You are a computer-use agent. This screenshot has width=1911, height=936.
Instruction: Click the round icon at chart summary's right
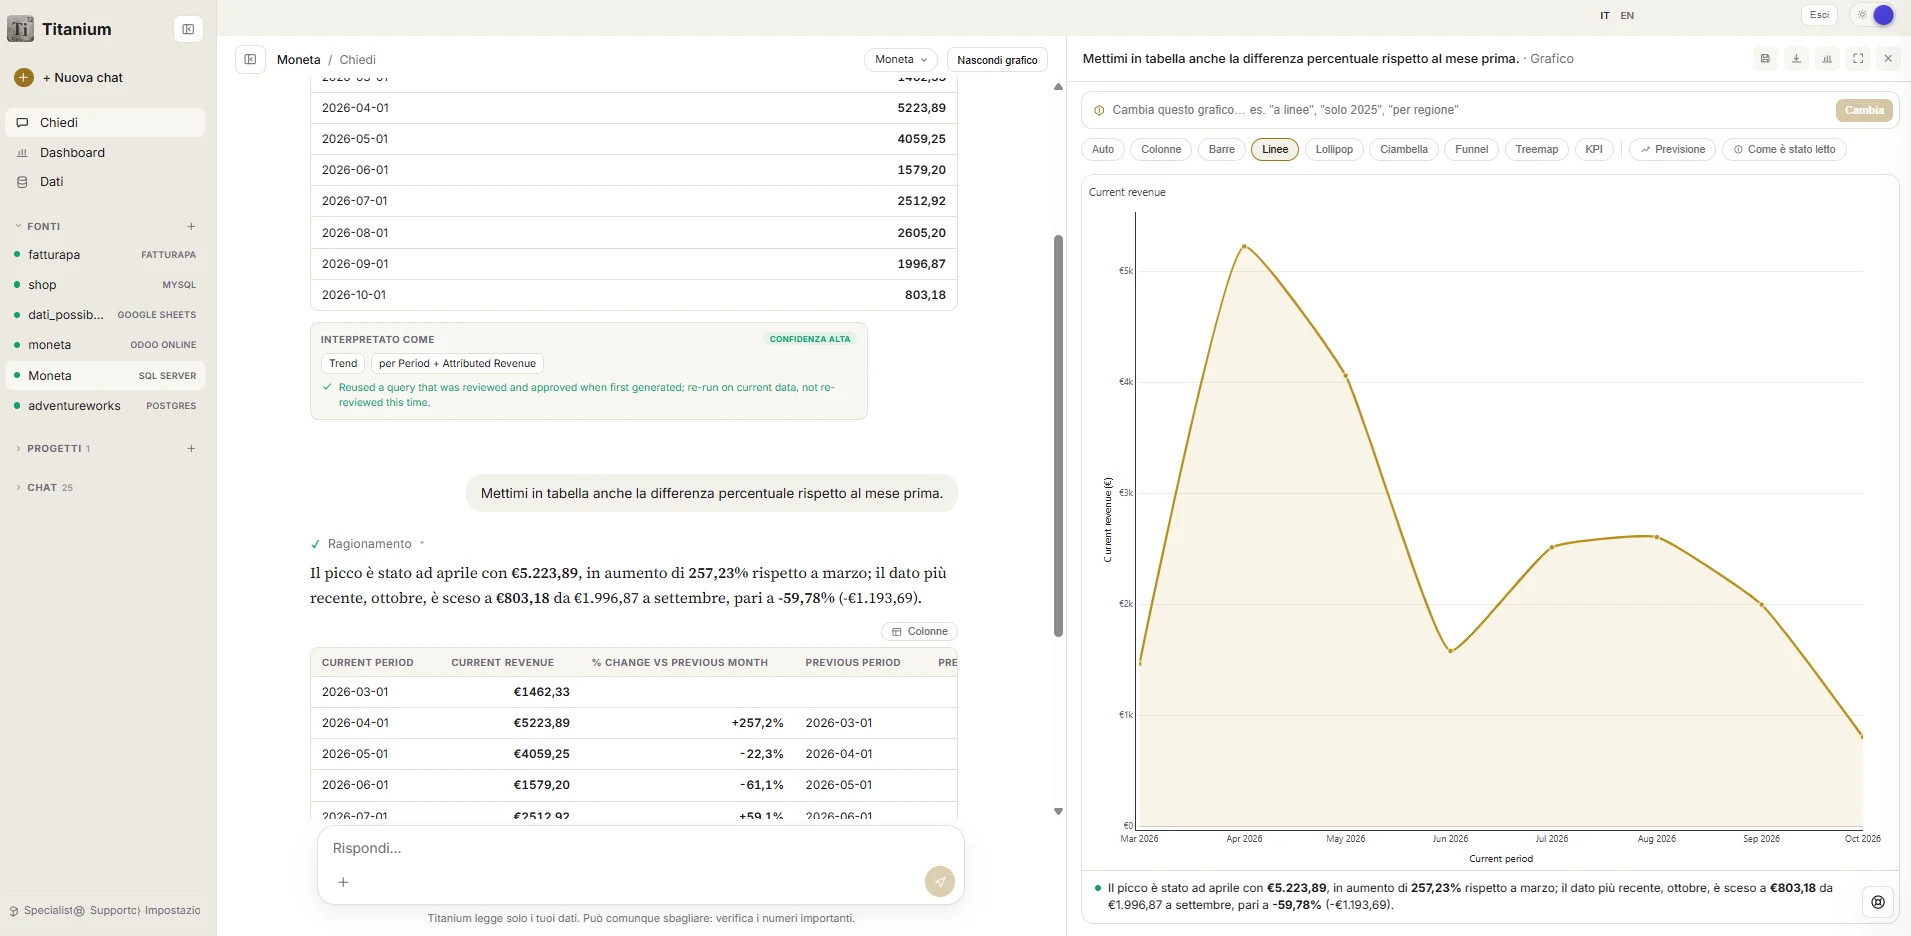[1878, 902]
